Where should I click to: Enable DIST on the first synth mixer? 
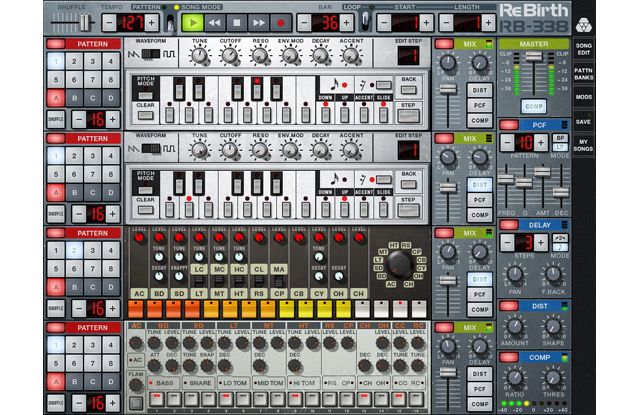tap(480, 90)
